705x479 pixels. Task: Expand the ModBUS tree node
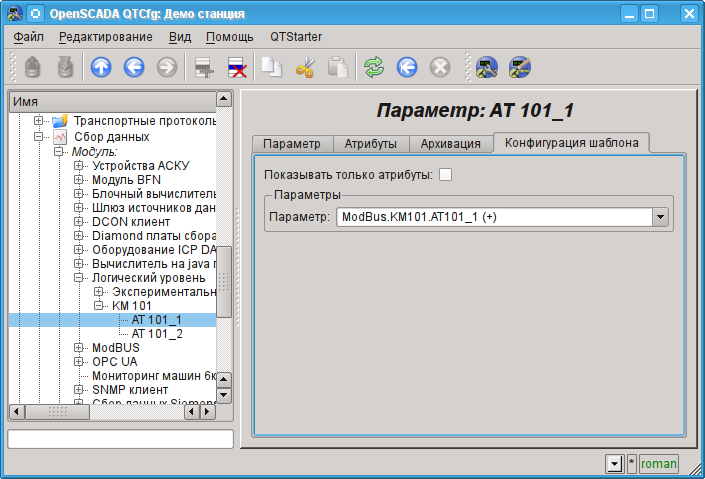coord(79,348)
